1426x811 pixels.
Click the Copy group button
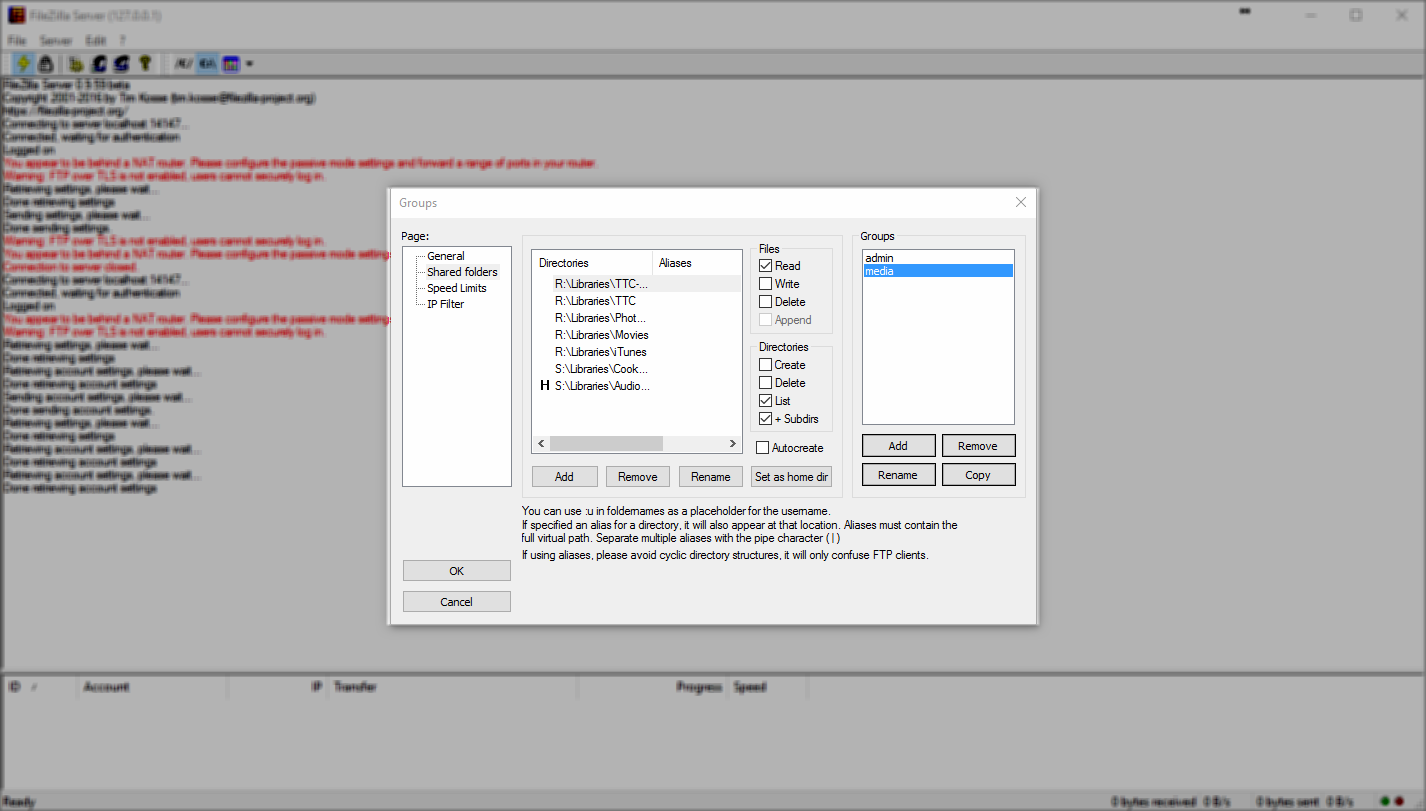pos(978,475)
